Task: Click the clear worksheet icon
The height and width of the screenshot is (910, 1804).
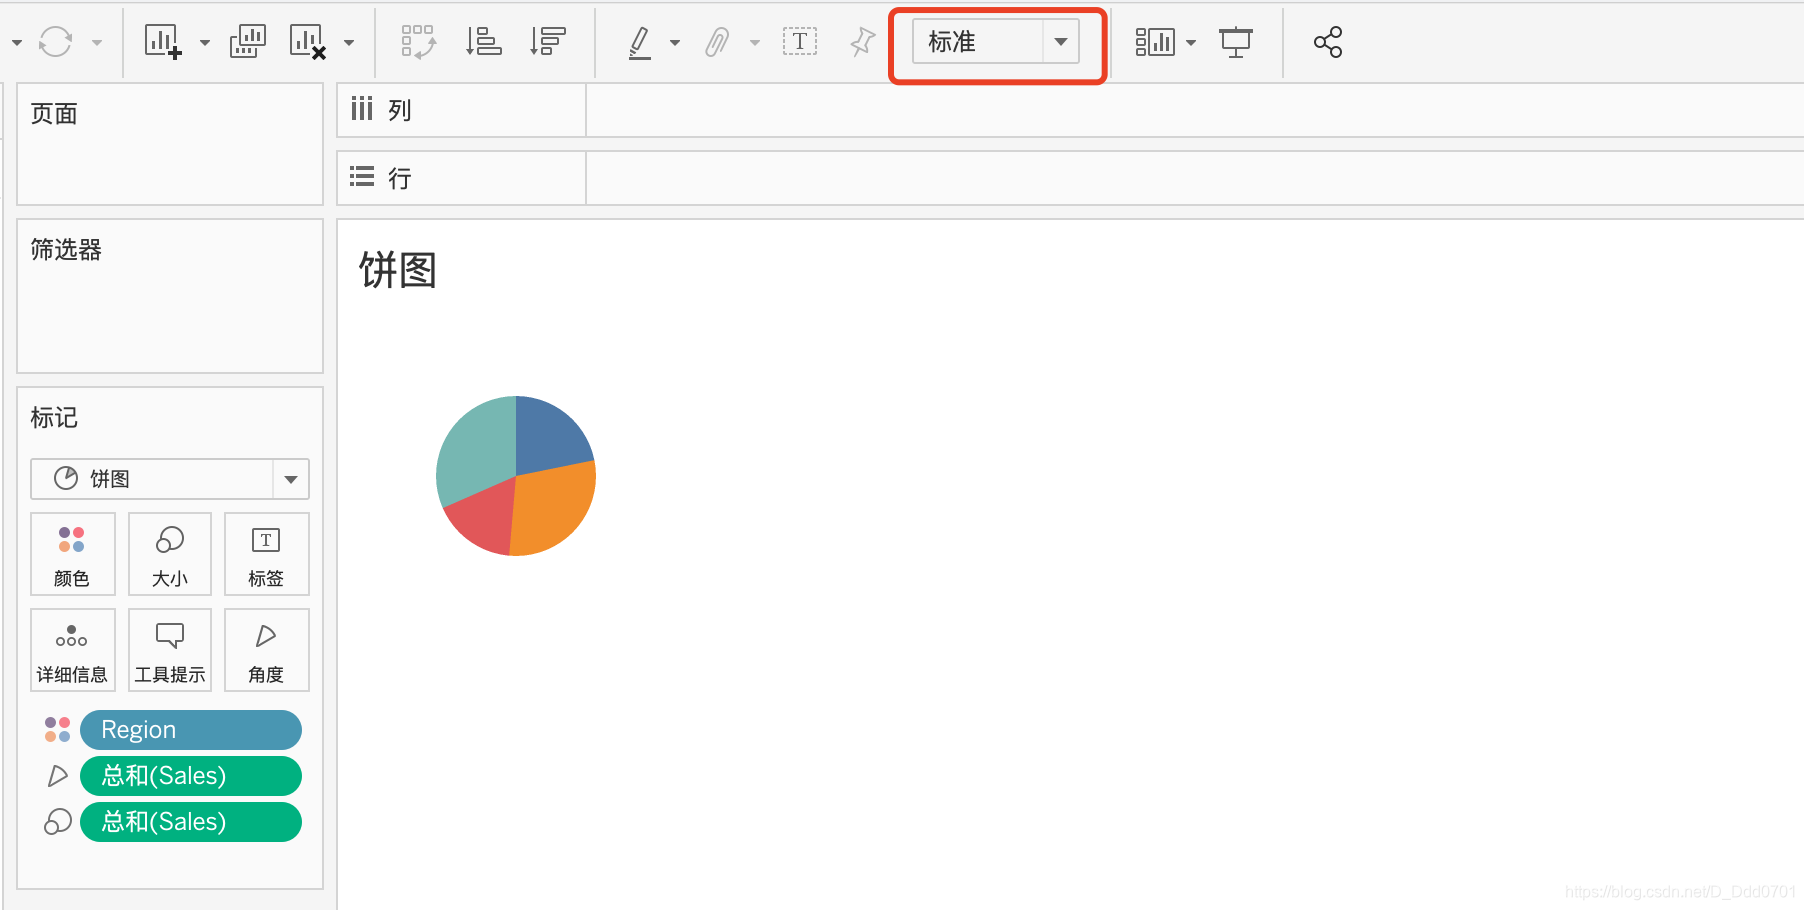Action: pos(308,42)
